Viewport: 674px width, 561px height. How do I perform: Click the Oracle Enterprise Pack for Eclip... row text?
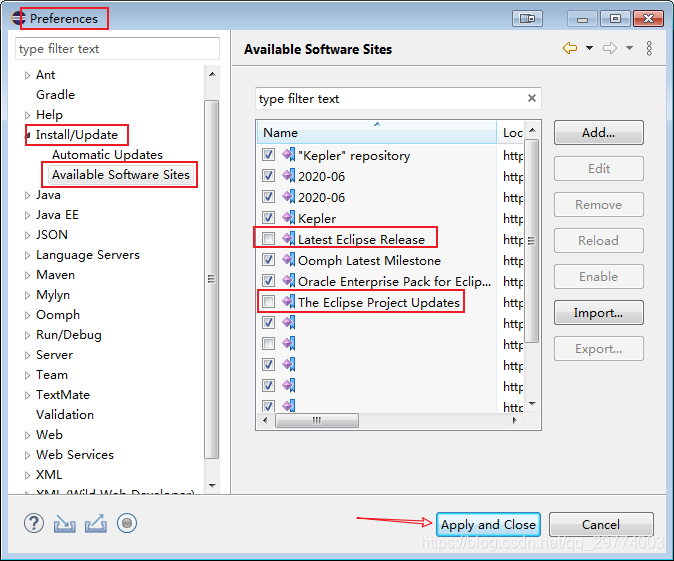(x=394, y=282)
